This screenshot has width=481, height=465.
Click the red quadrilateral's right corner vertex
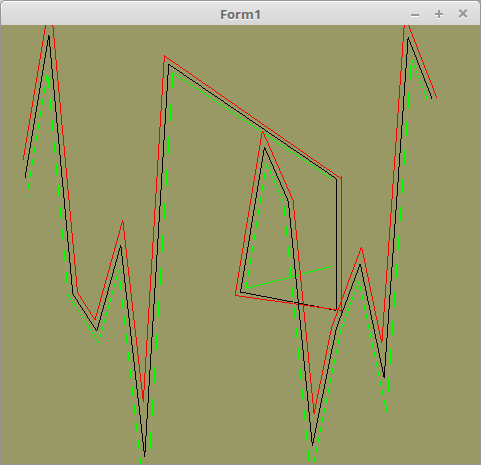pos(341,177)
